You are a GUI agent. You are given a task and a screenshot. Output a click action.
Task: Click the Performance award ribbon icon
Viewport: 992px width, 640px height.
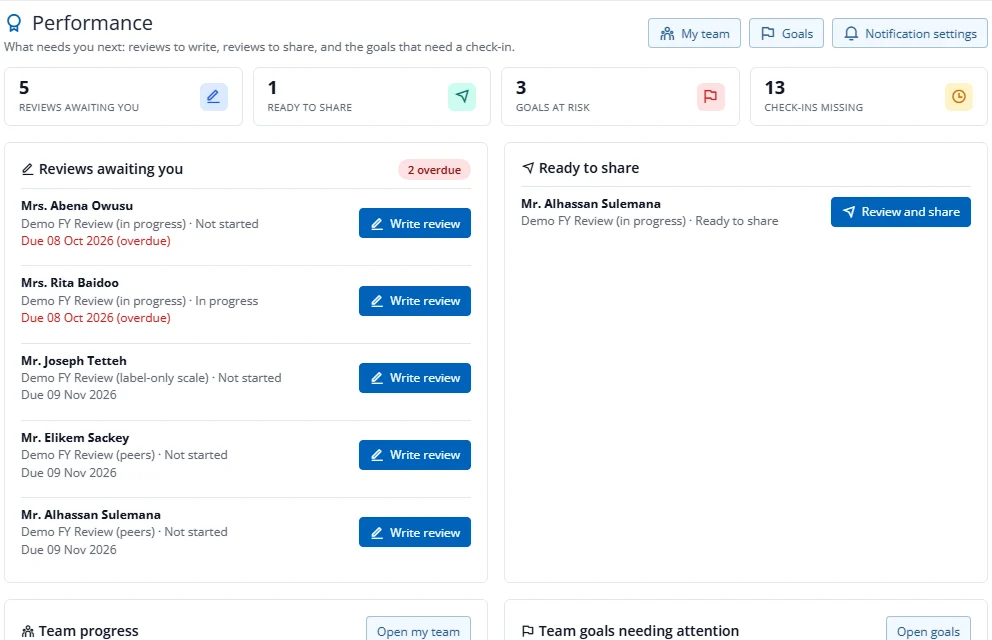(14, 23)
